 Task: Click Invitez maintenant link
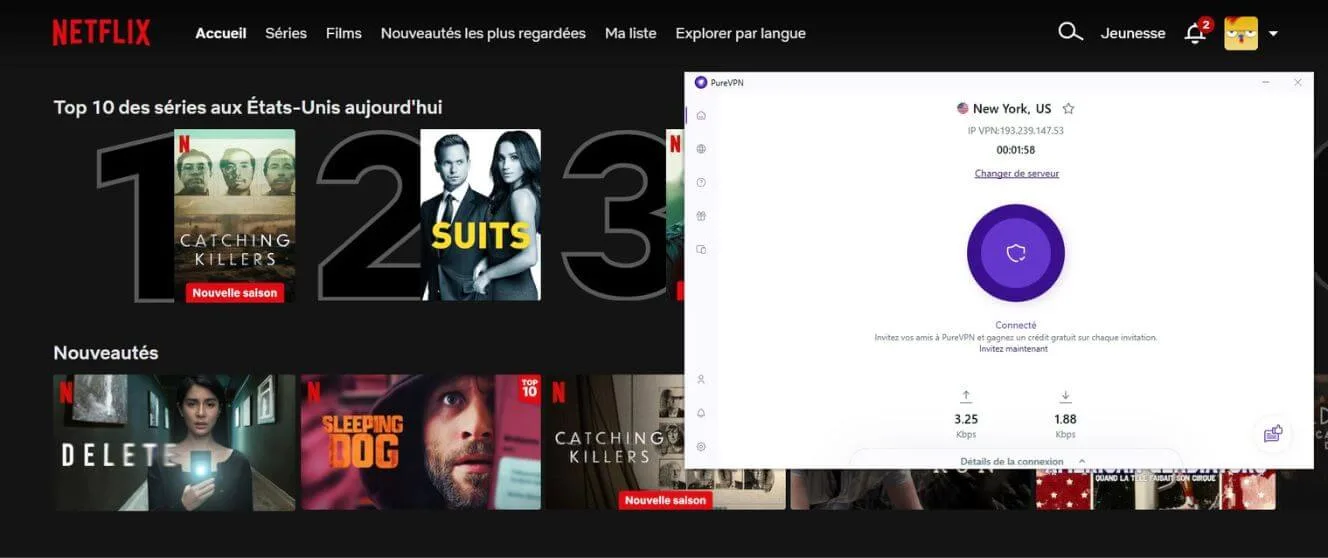pos(1014,349)
